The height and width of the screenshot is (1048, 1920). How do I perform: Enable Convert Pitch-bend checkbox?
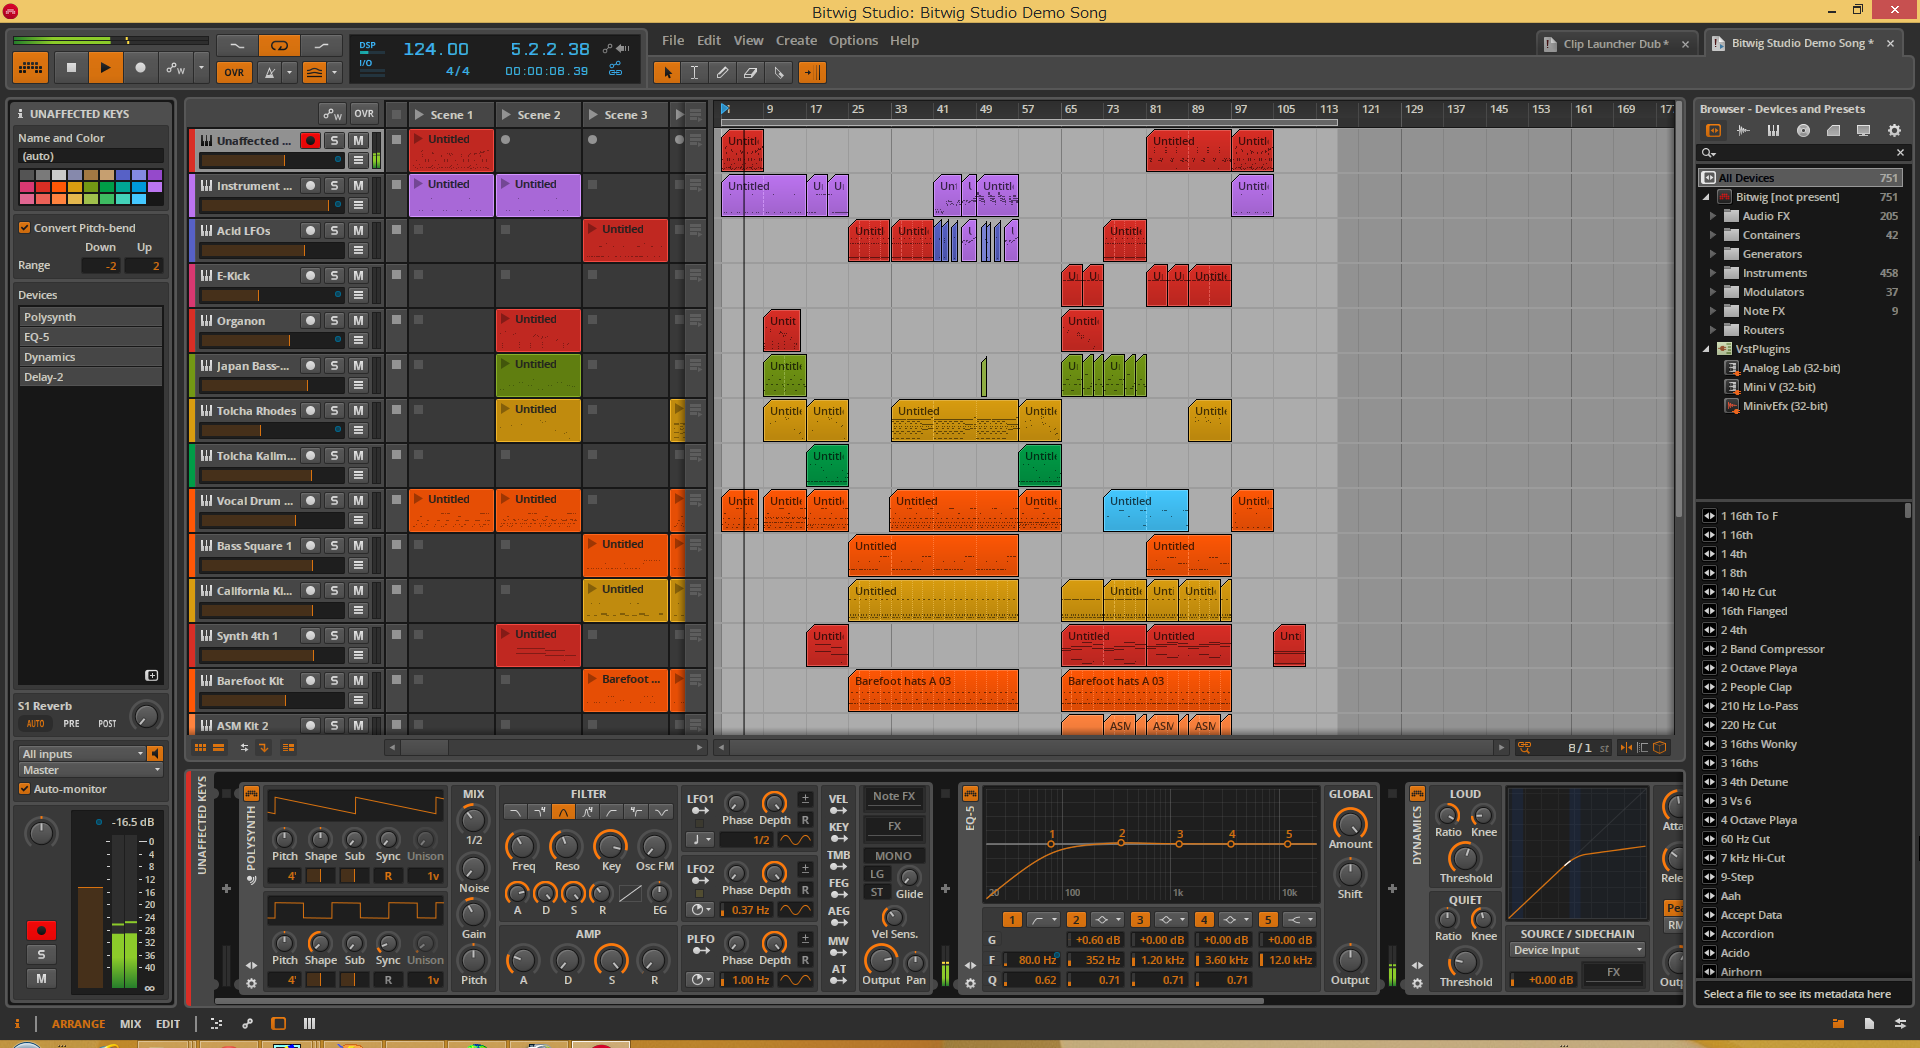click(24, 228)
